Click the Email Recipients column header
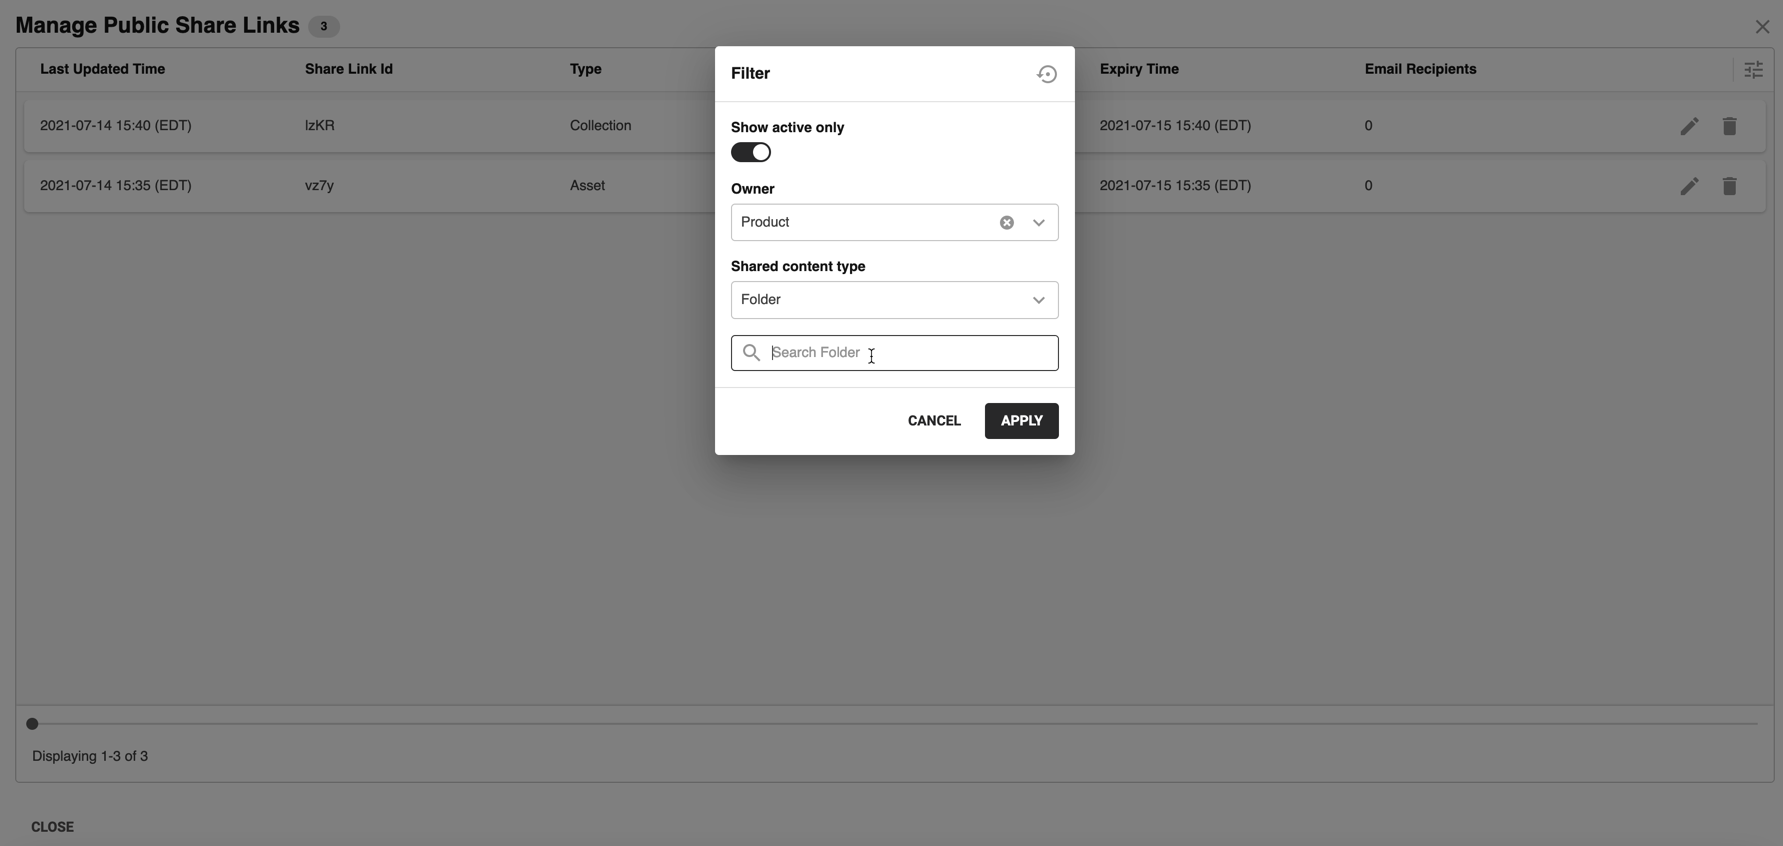The height and width of the screenshot is (846, 1783). tap(1421, 69)
